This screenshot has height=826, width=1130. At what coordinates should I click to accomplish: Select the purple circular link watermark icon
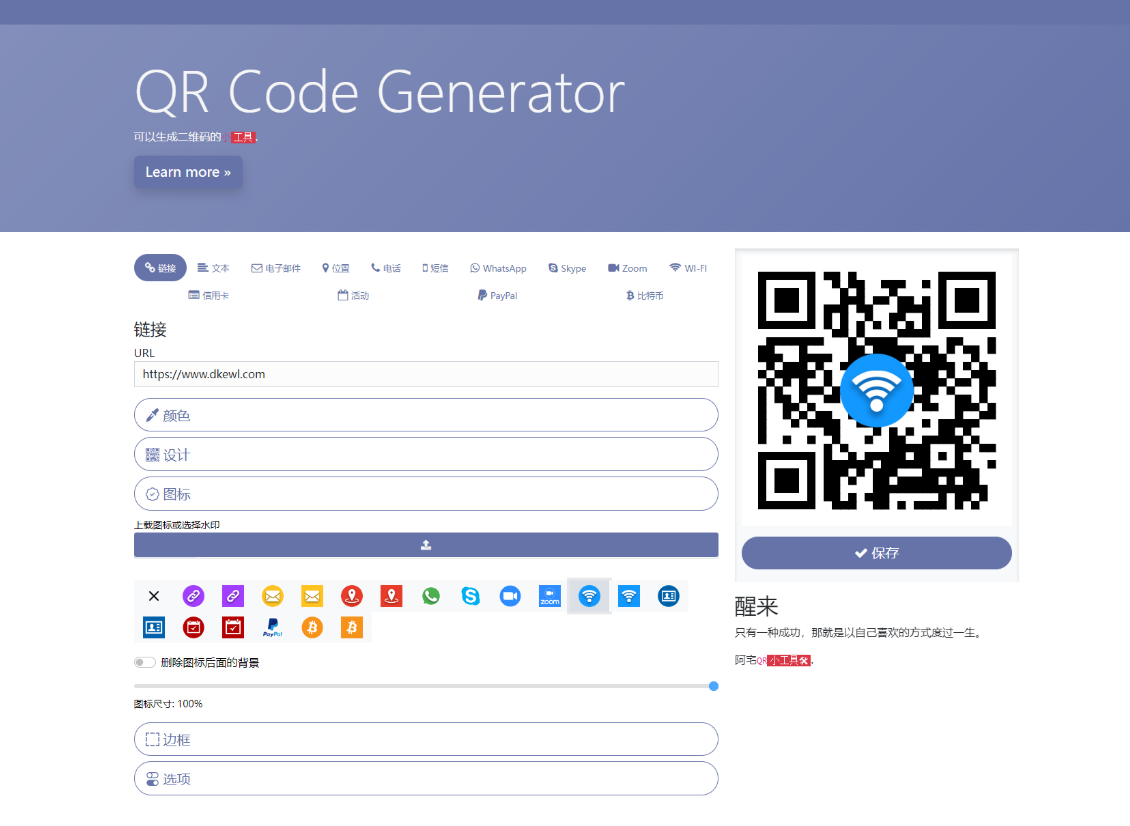tap(193, 596)
